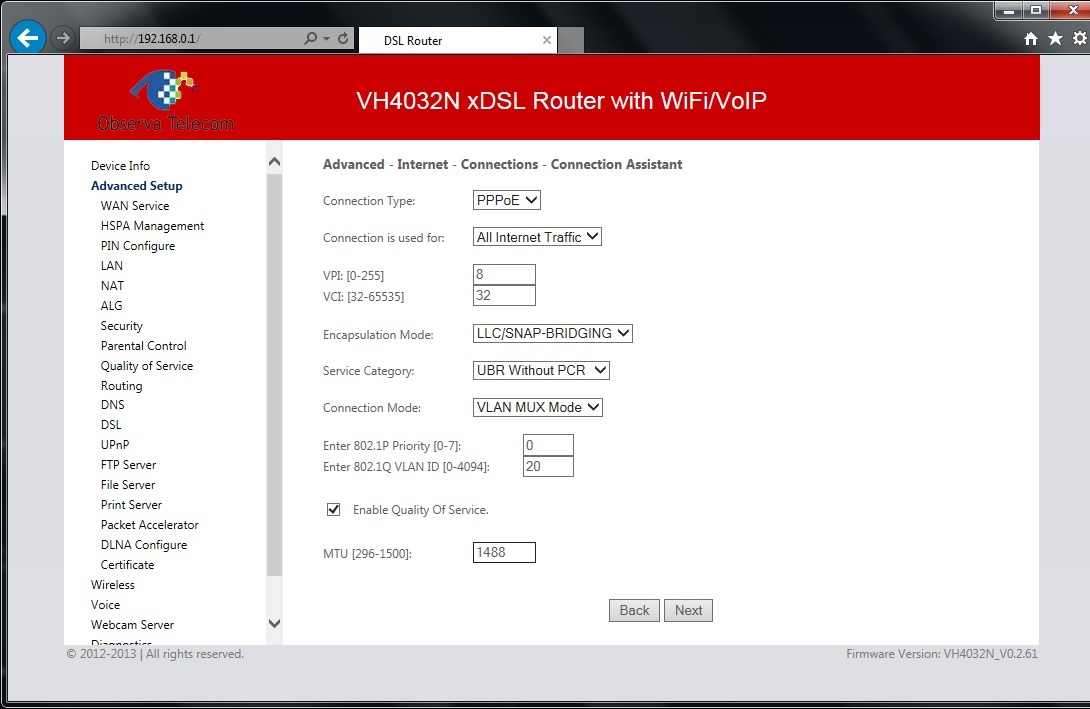1090x709 pixels.
Task: Open Certificate in sidebar
Action: pos(127,565)
